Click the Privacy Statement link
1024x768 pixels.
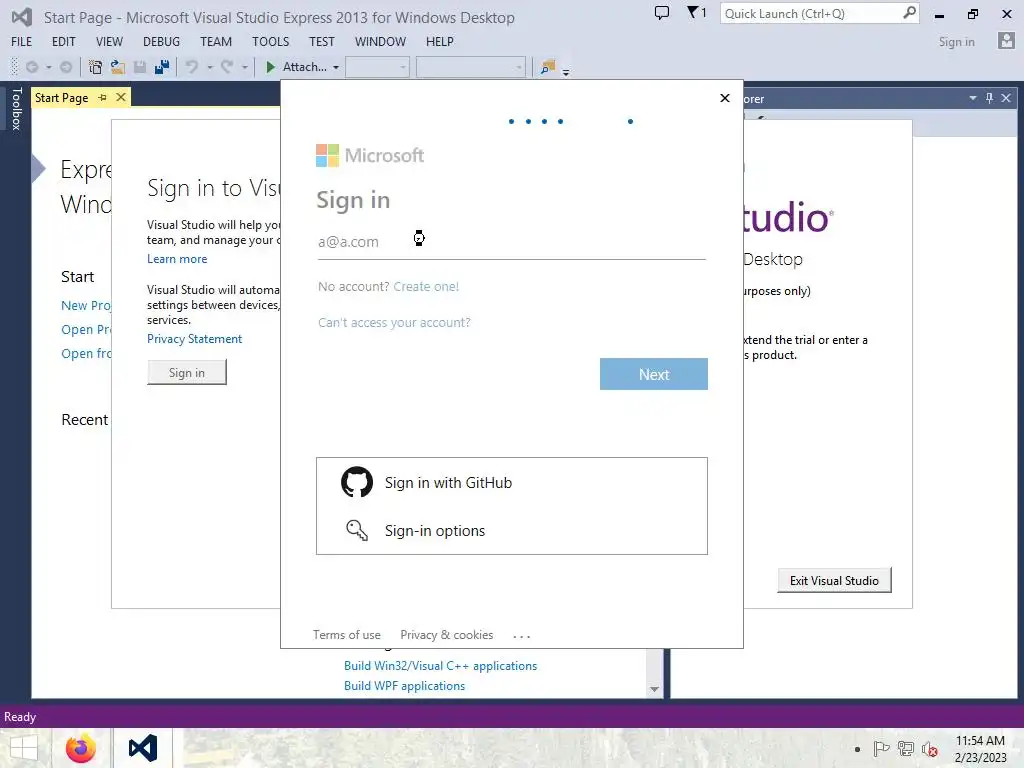click(x=194, y=339)
